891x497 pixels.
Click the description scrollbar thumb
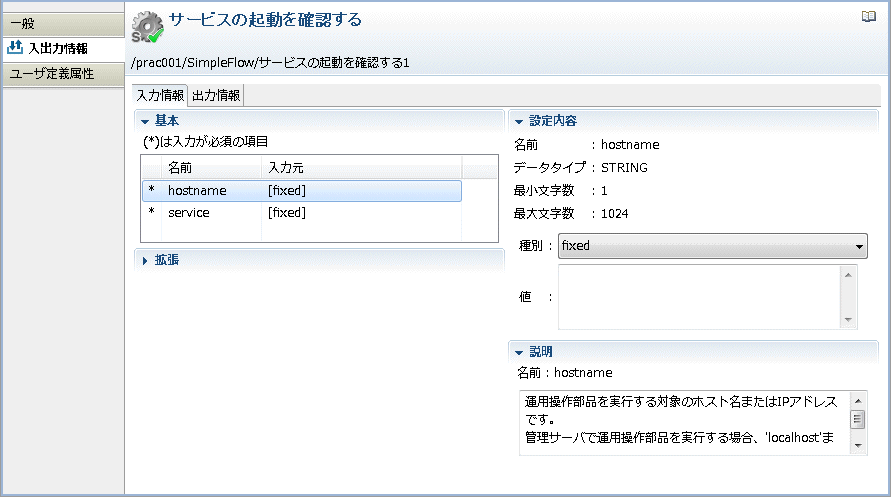(x=858, y=420)
